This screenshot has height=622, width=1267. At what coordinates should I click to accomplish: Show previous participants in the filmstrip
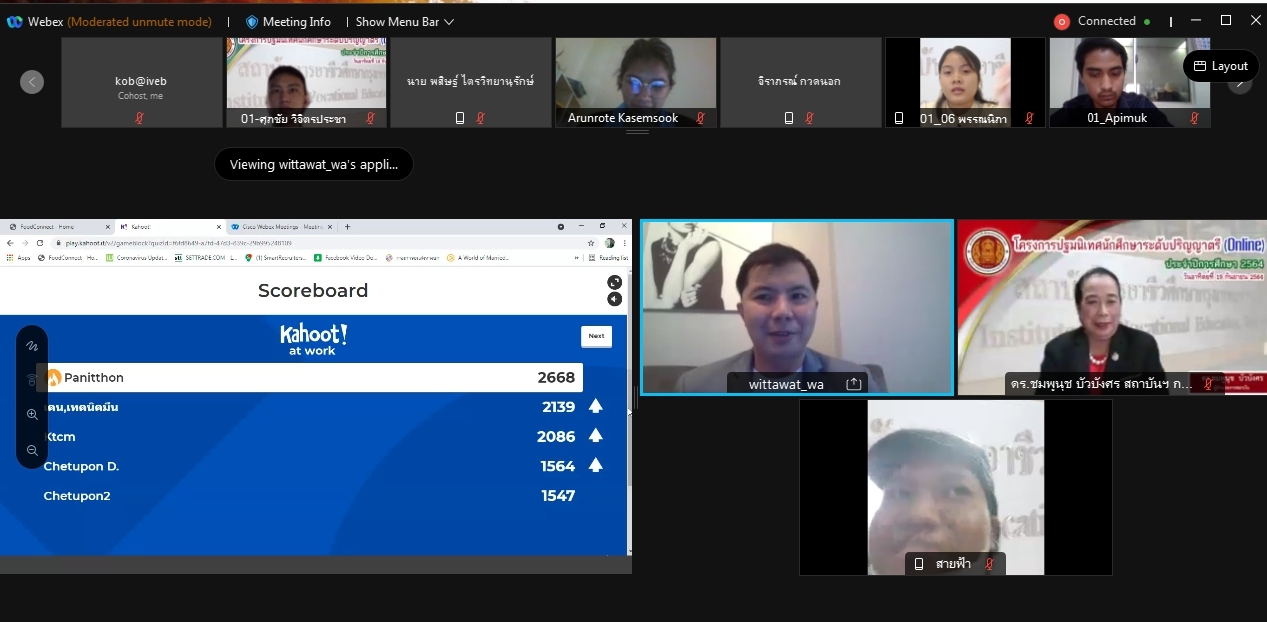coord(32,82)
